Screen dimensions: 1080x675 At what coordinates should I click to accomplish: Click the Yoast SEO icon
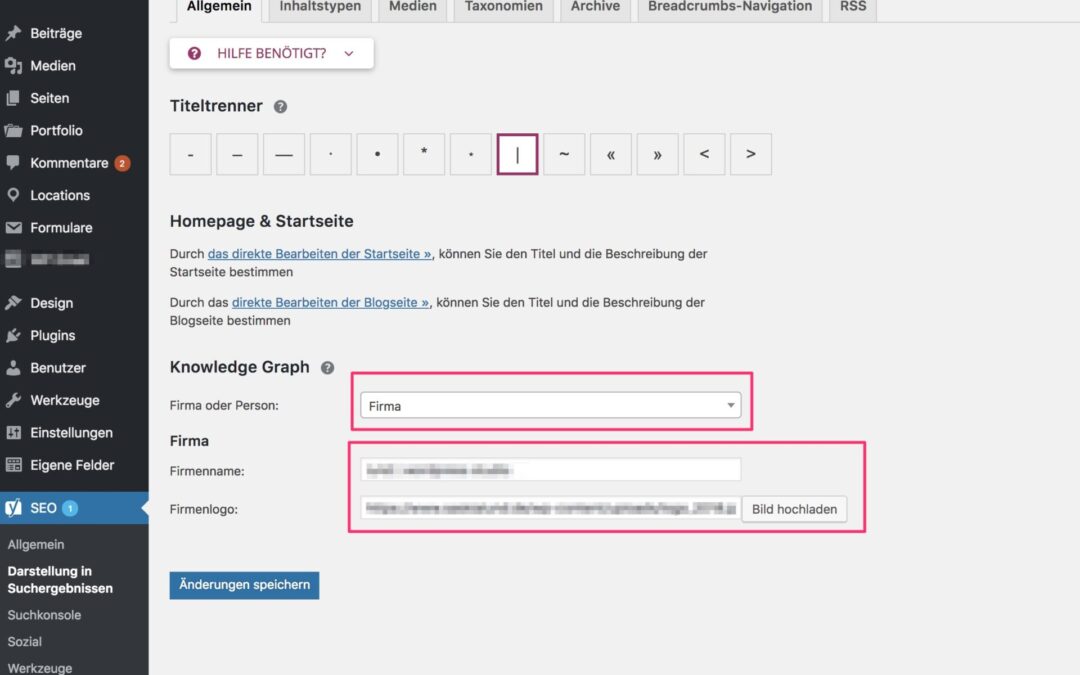[14, 508]
